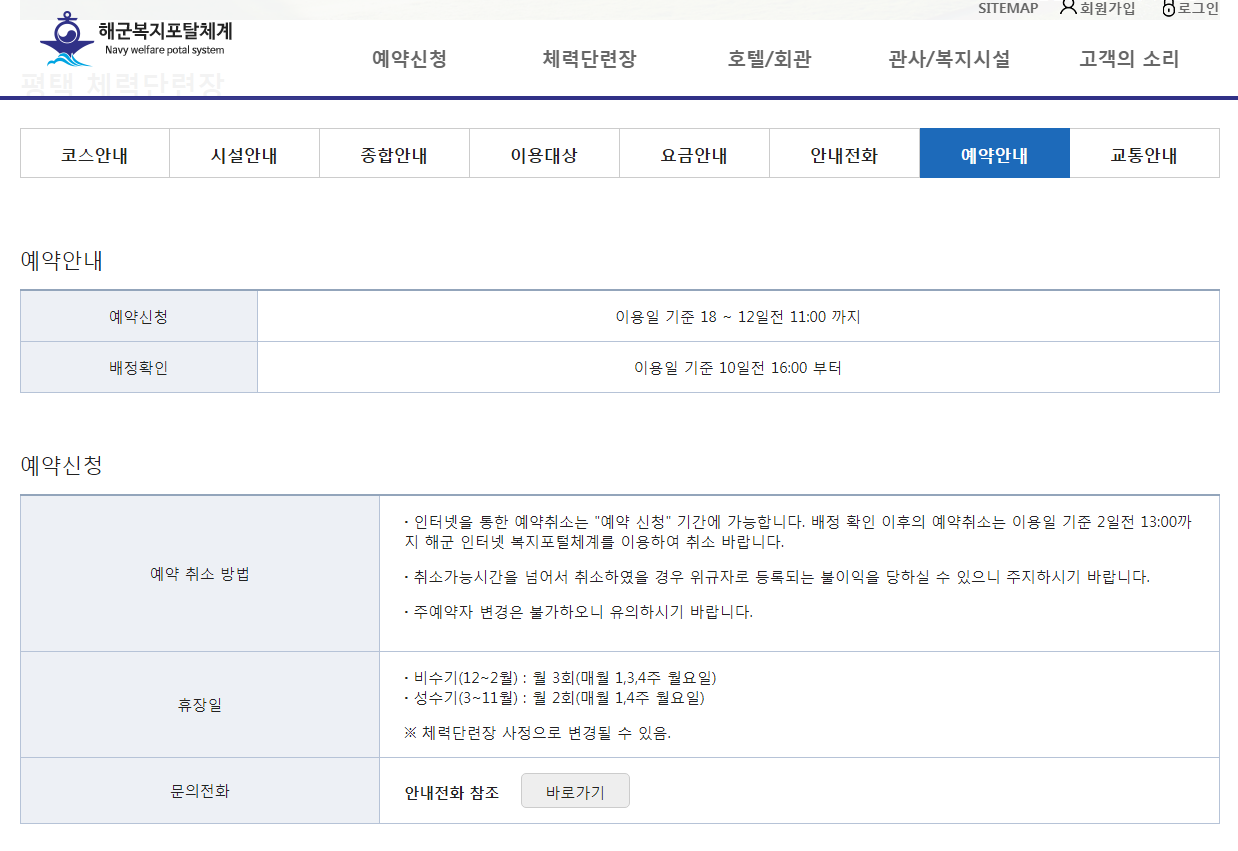
Task: Click the padlock icon beside 로그인
Action: point(1169,8)
